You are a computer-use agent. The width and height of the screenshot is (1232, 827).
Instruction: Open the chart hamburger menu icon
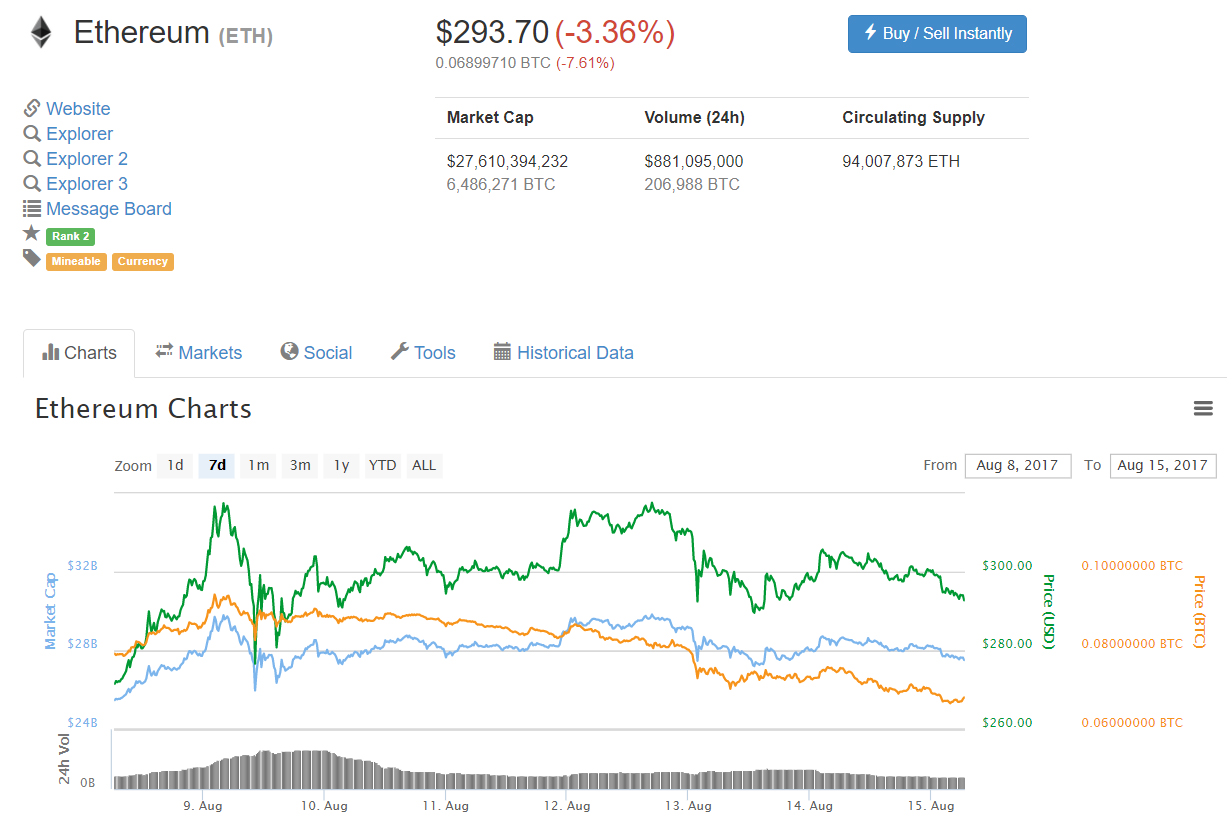pos(1203,408)
